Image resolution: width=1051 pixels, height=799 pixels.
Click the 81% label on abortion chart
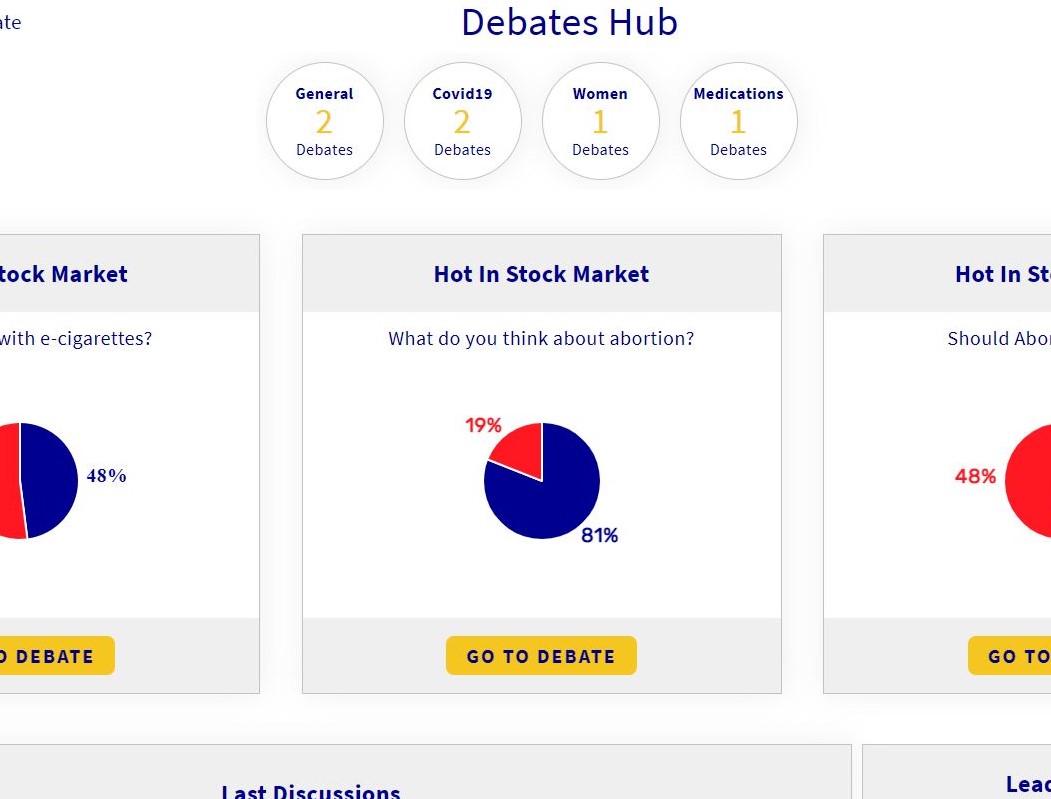(599, 535)
